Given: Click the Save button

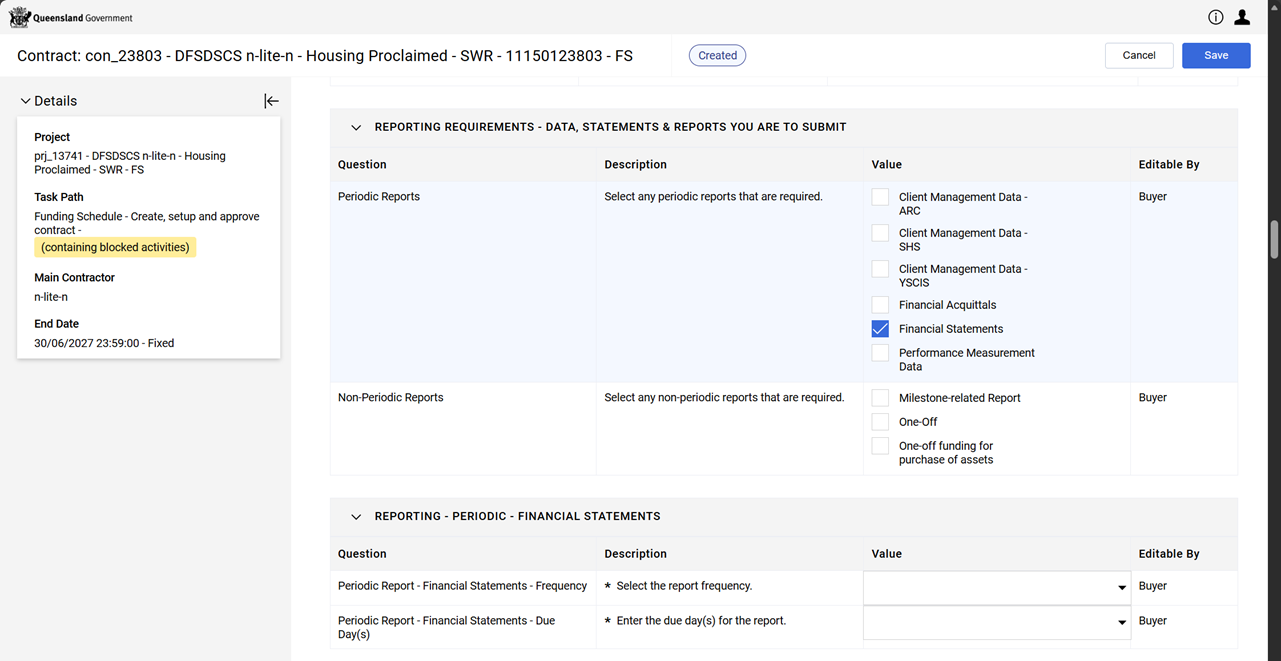Looking at the screenshot, I should (1215, 56).
